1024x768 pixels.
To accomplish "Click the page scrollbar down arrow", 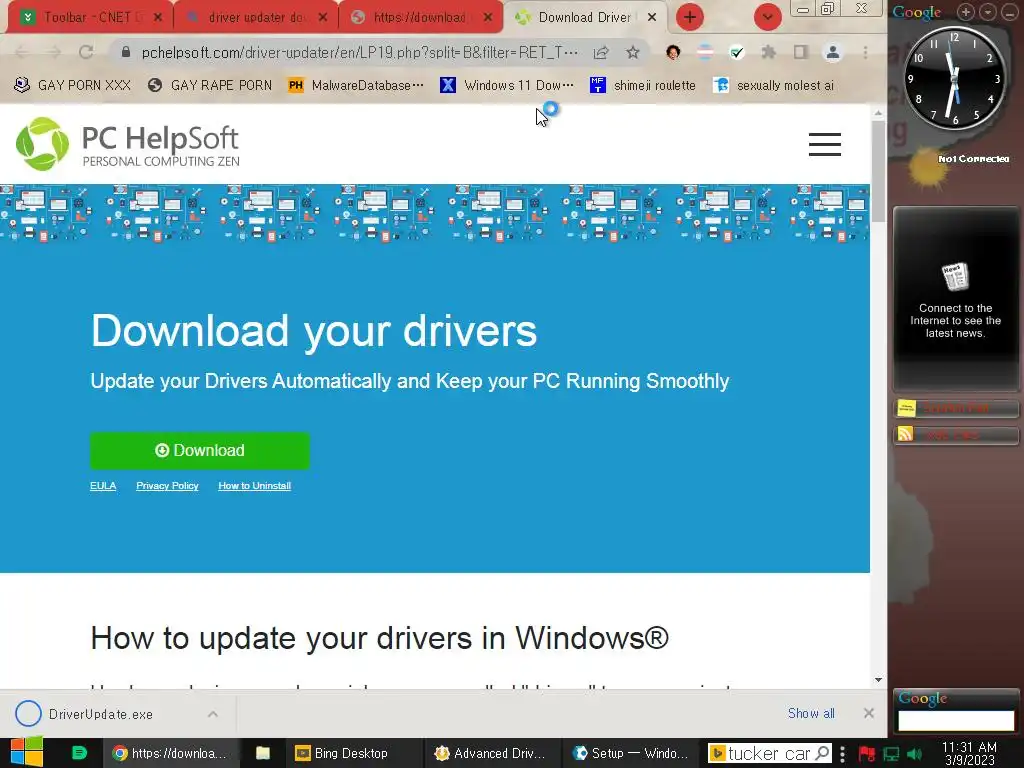I will pos(878,680).
